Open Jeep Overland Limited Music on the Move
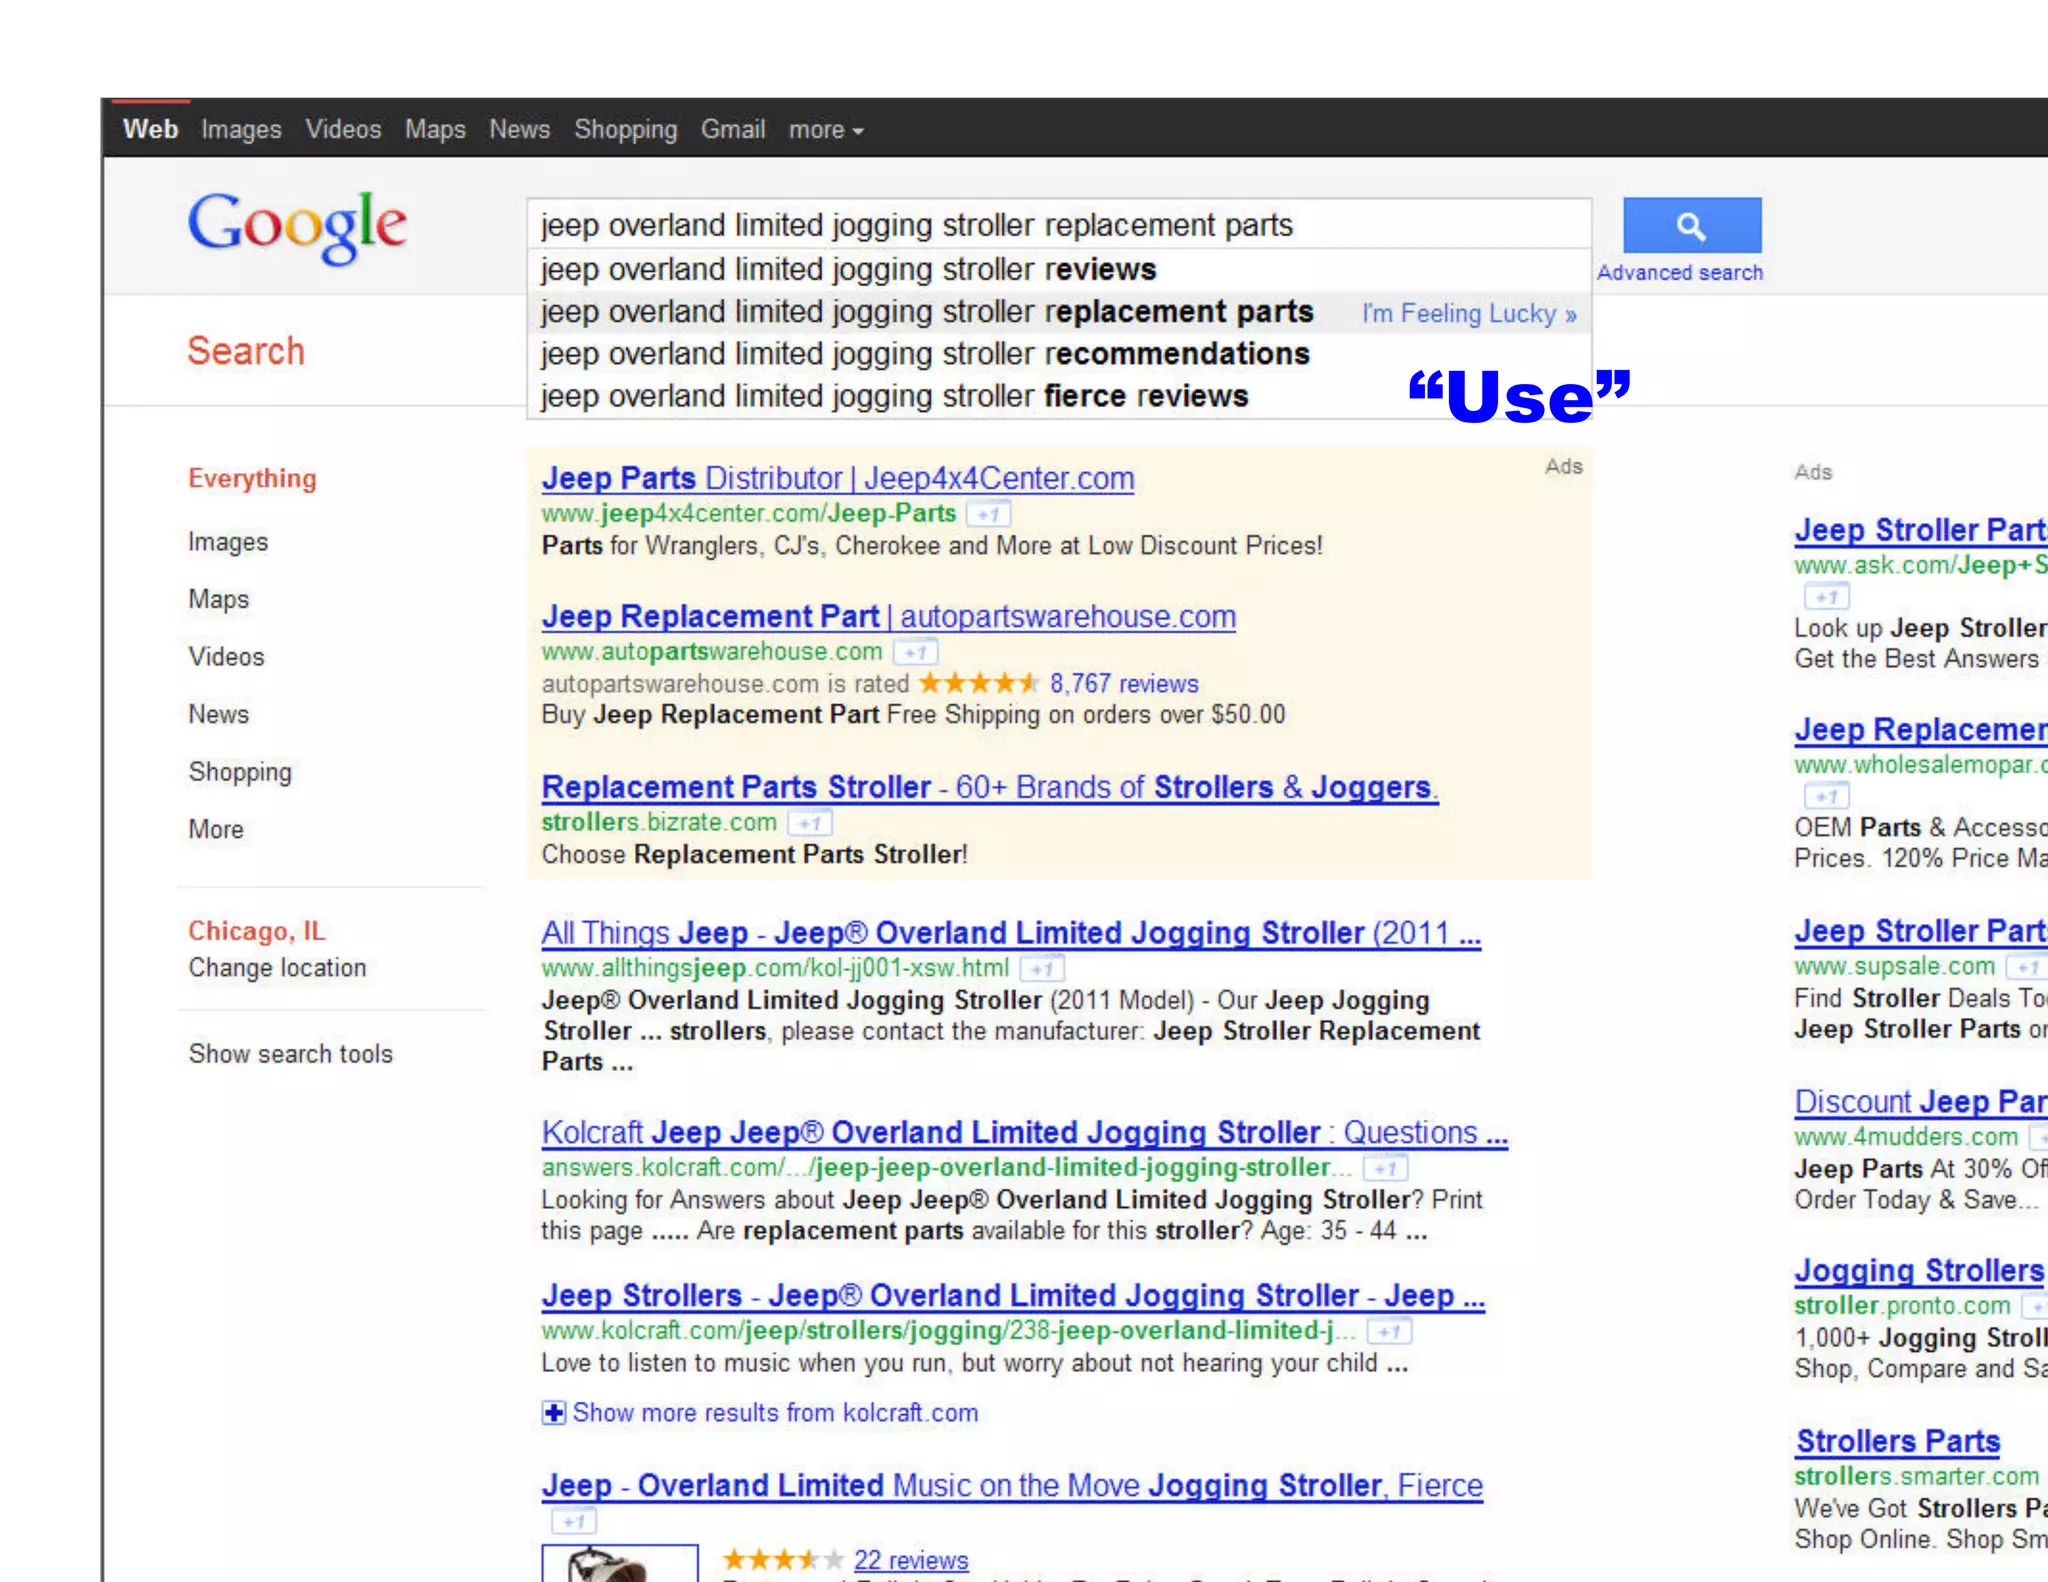The height and width of the screenshot is (1582, 2048). click(1012, 1485)
